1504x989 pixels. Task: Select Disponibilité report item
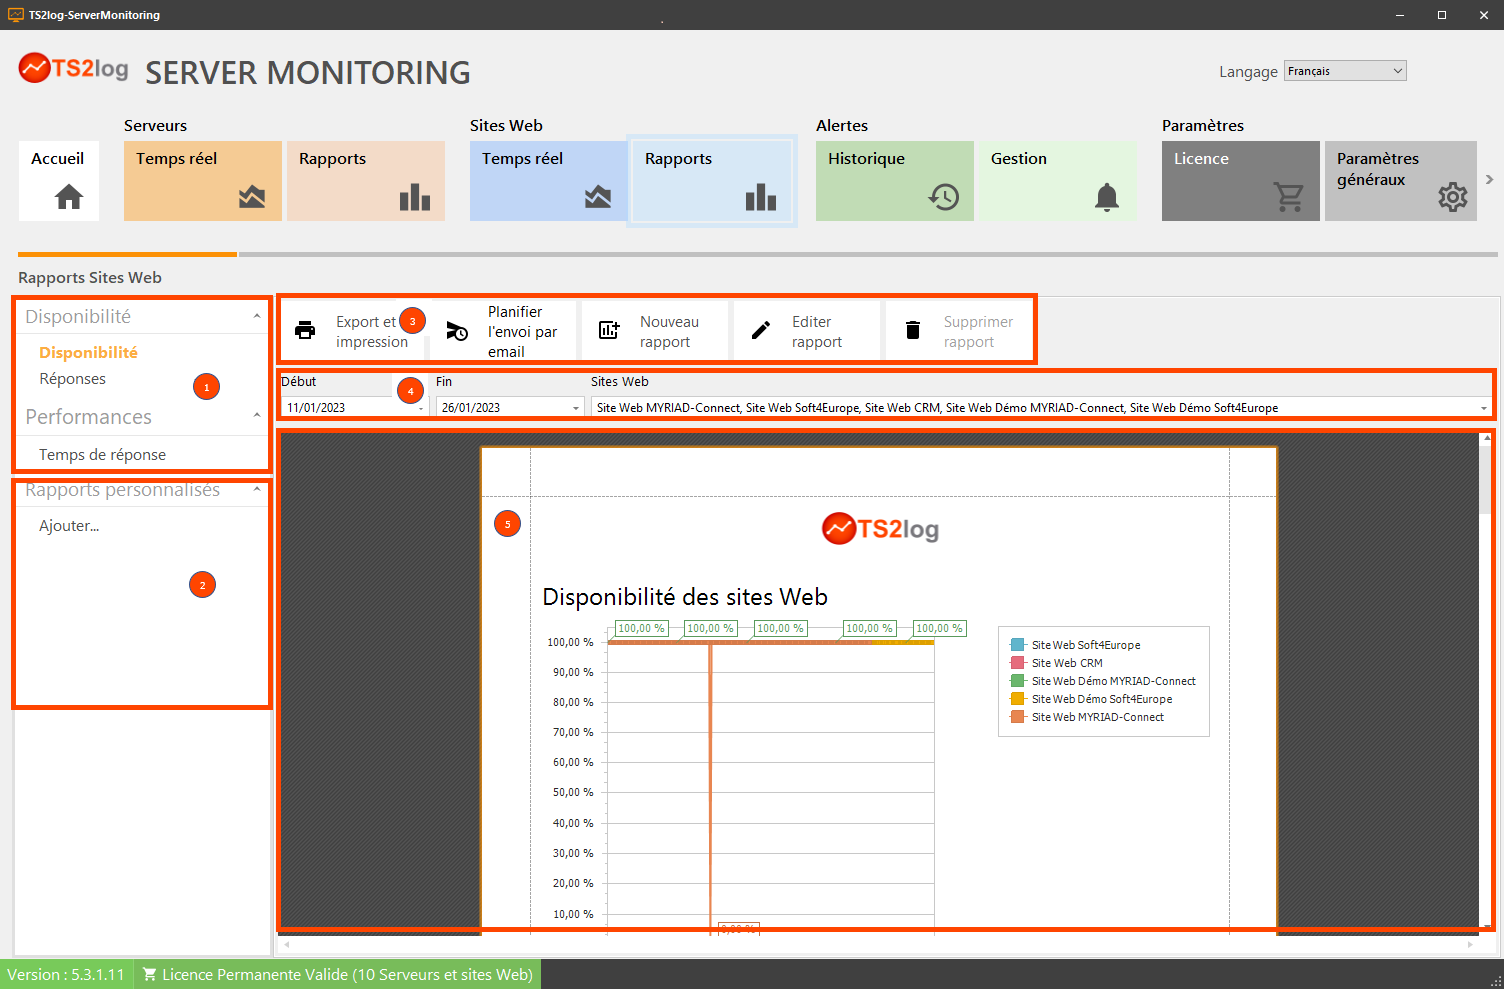tap(88, 352)
